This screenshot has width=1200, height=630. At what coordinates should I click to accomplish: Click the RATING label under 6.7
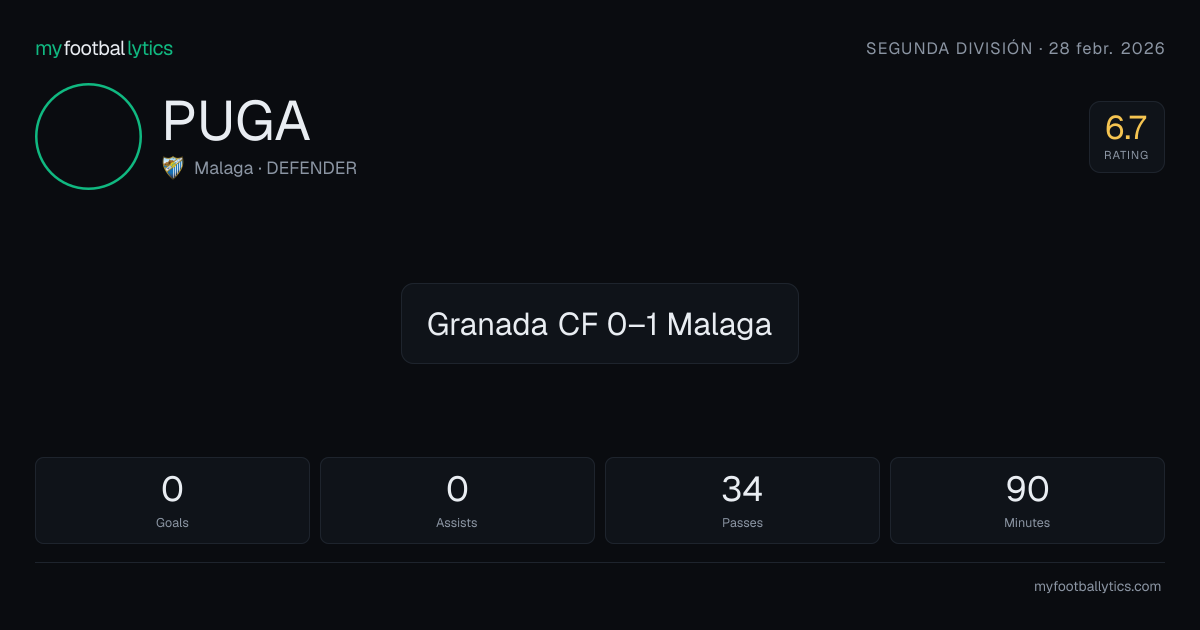click(1127, 155)
